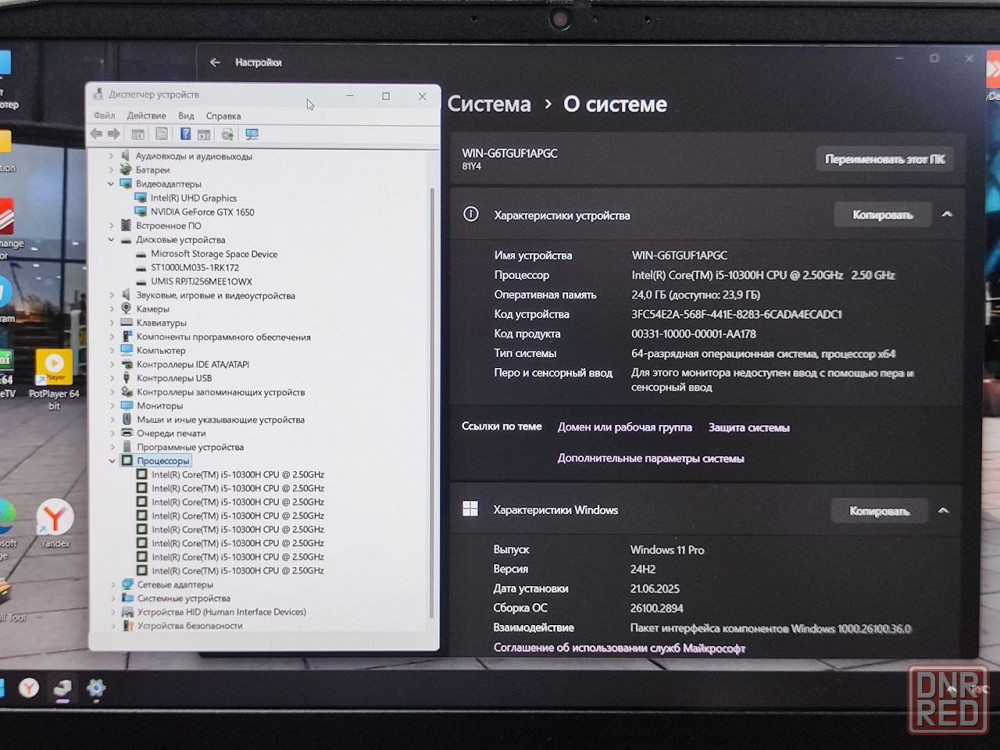The height and width of the screenshot is (750, 1000).
Task: Click Yandex Browser icon in taskbar
Action: (x=29, y=688)
